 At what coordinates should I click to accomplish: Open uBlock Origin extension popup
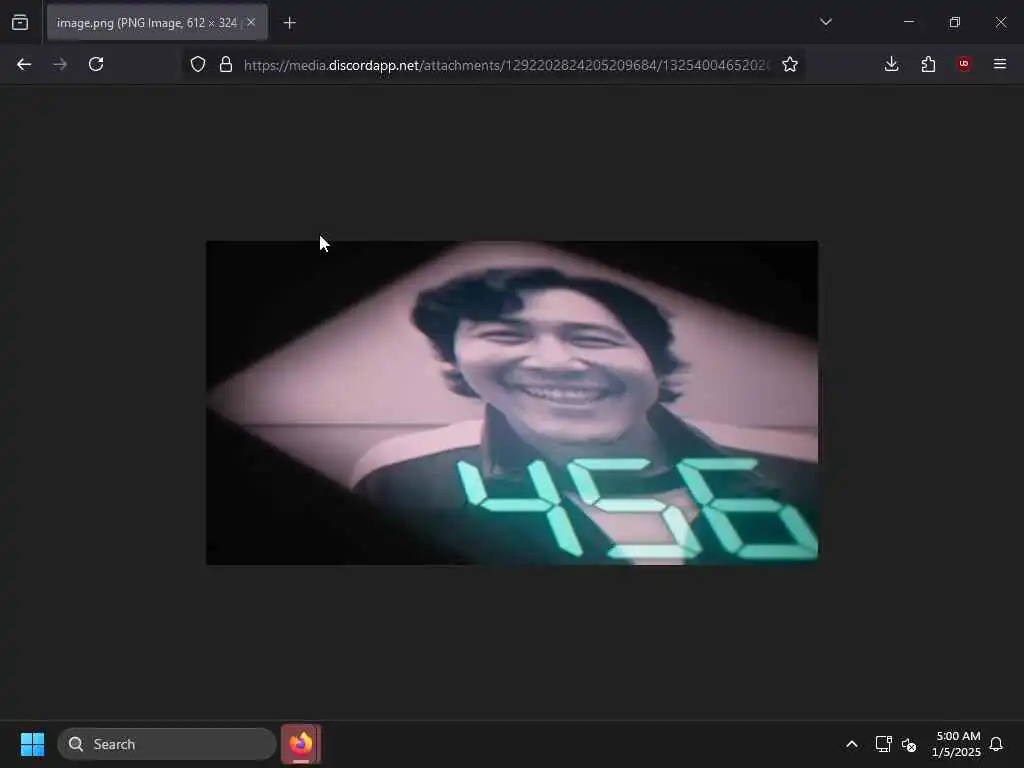coord(964,64)
